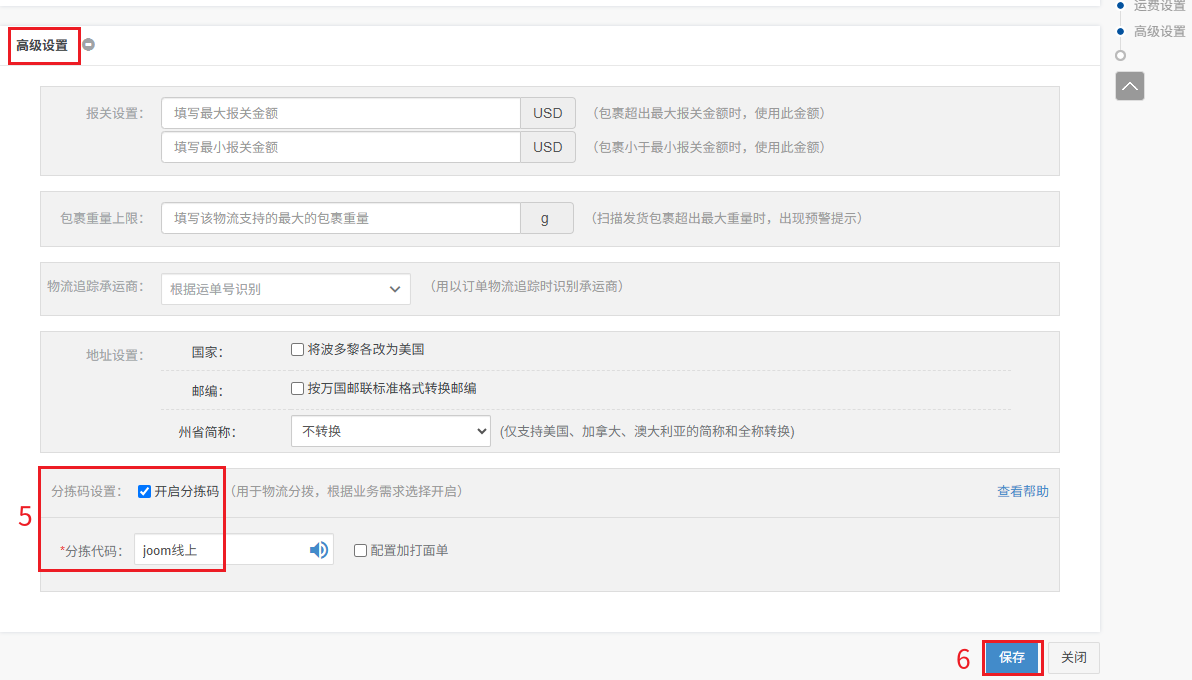Image resolution: width=1192 pixels, height=680 pixels.
Task: Open the 查看帮助 link
Action: tap(1022, 491)
